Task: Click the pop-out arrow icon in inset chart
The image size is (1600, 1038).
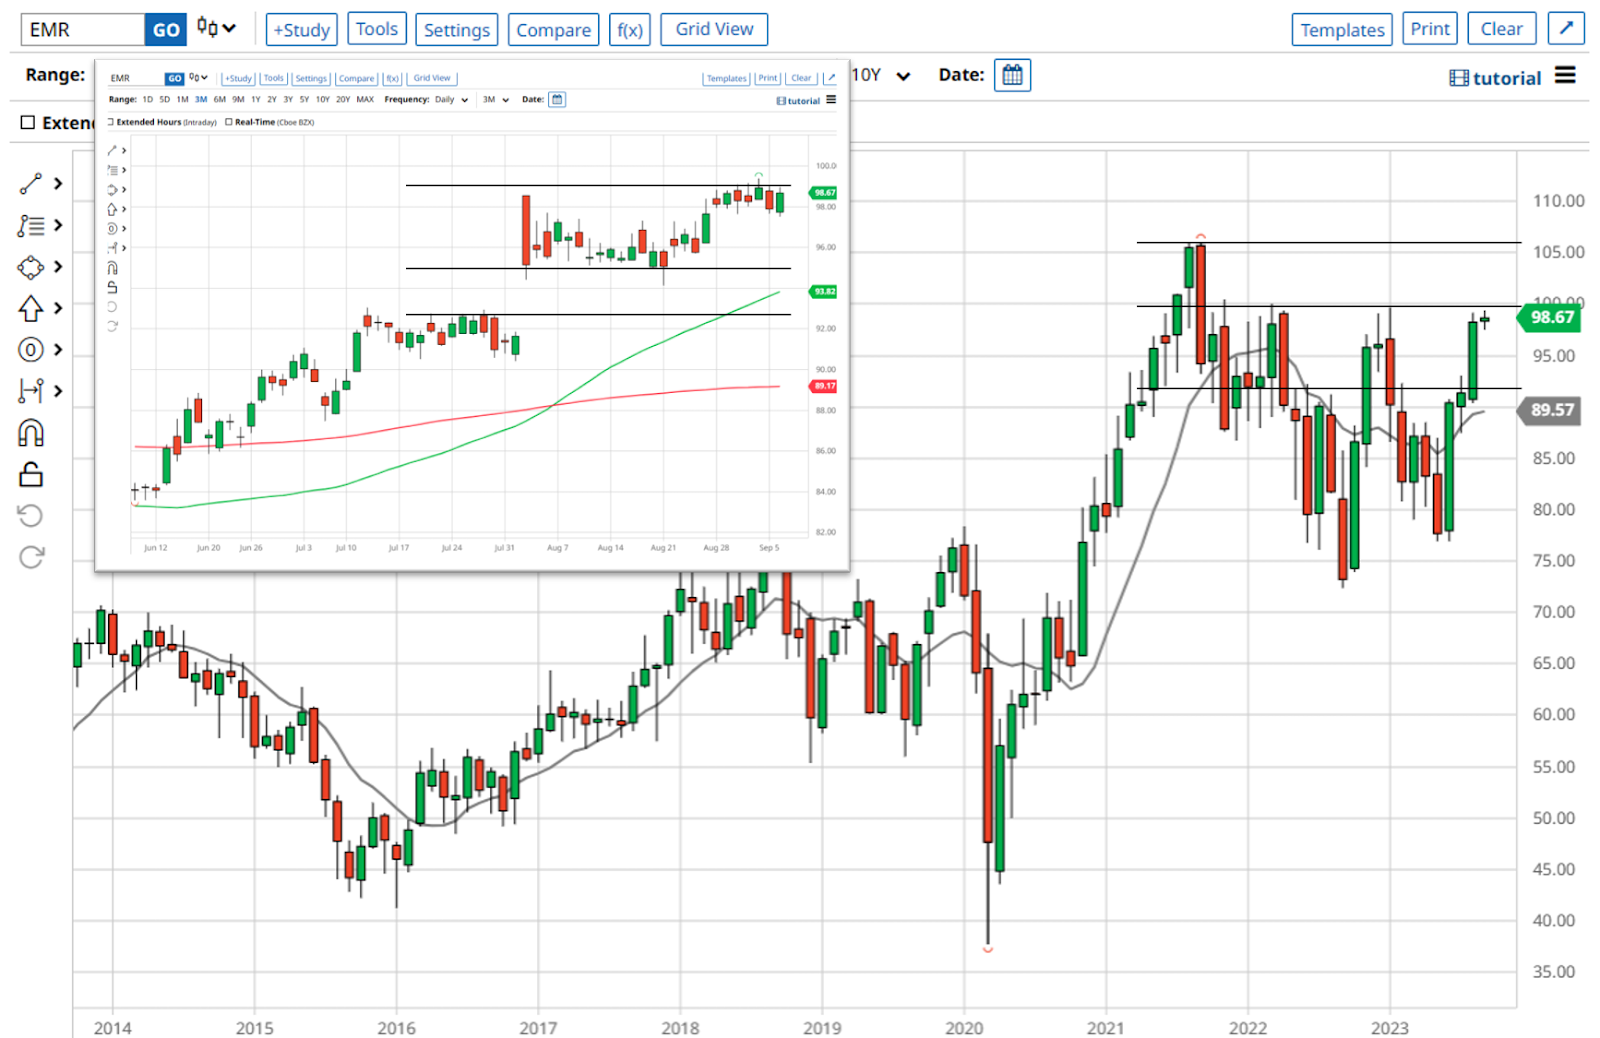Action: coord(830,78)
